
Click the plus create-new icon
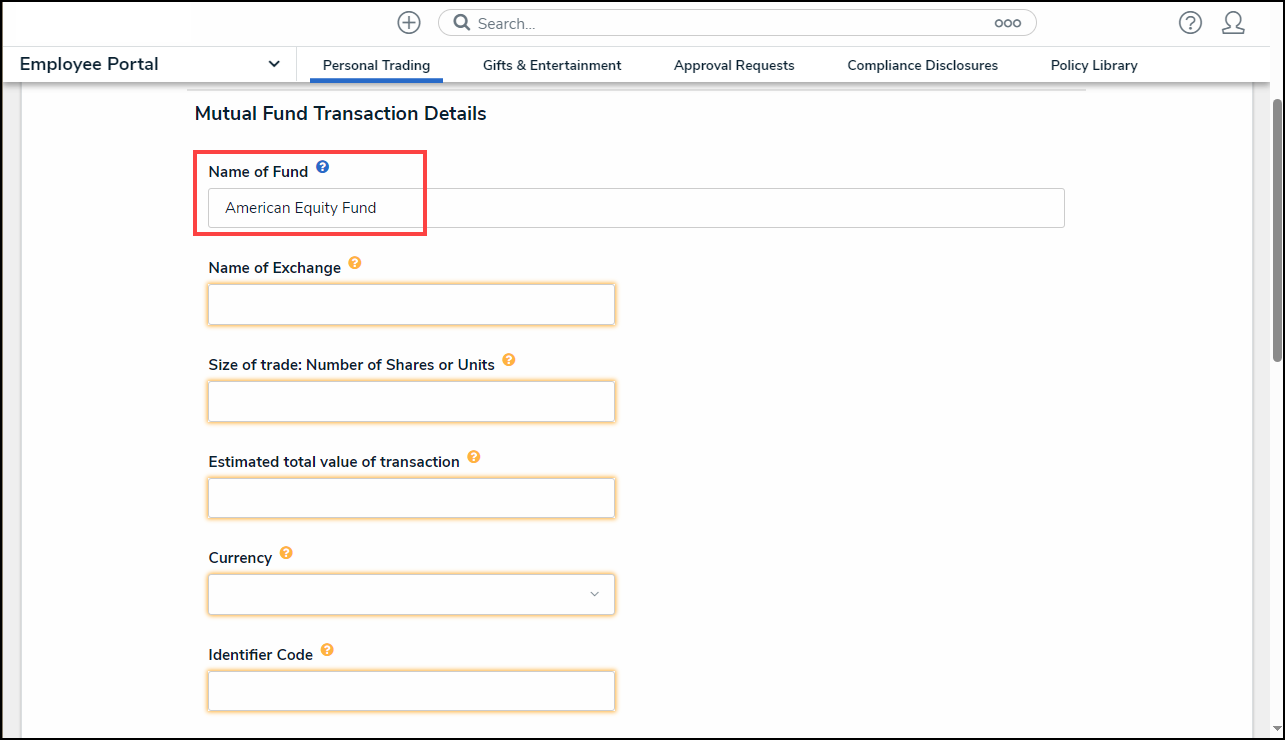tap(409, 23)
